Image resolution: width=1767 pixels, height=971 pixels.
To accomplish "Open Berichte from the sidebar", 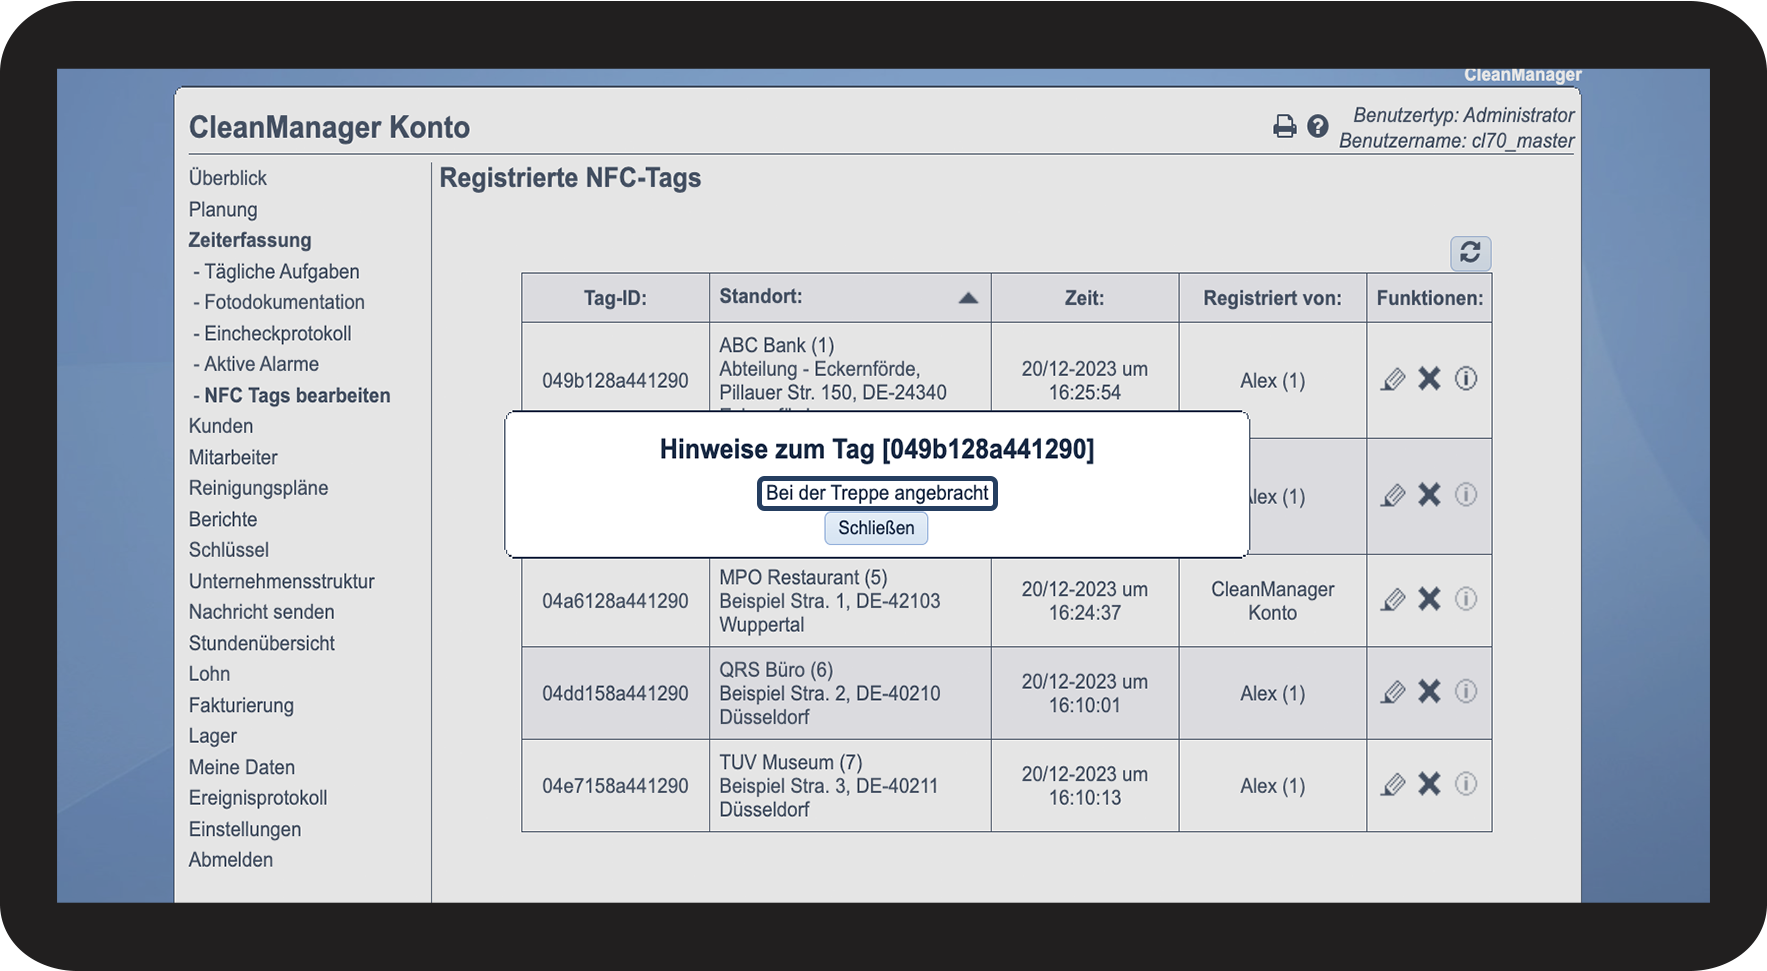I will pos(223,519).
